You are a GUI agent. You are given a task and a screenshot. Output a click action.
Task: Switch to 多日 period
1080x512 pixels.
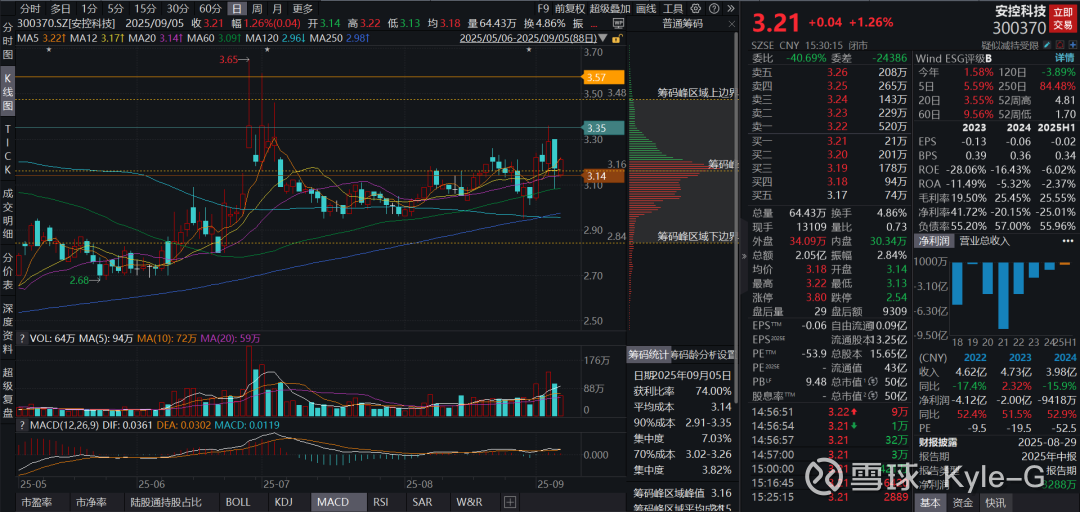pyautogui.click(x=61, y=9)
